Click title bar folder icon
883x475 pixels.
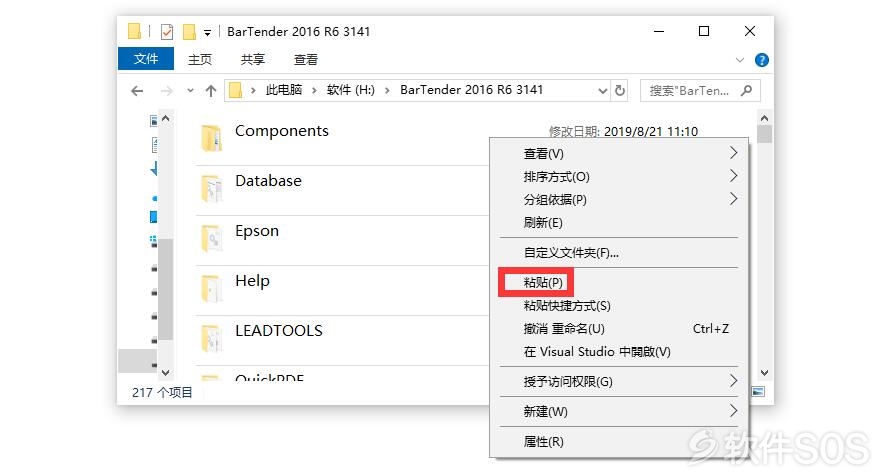click(134, 31)
